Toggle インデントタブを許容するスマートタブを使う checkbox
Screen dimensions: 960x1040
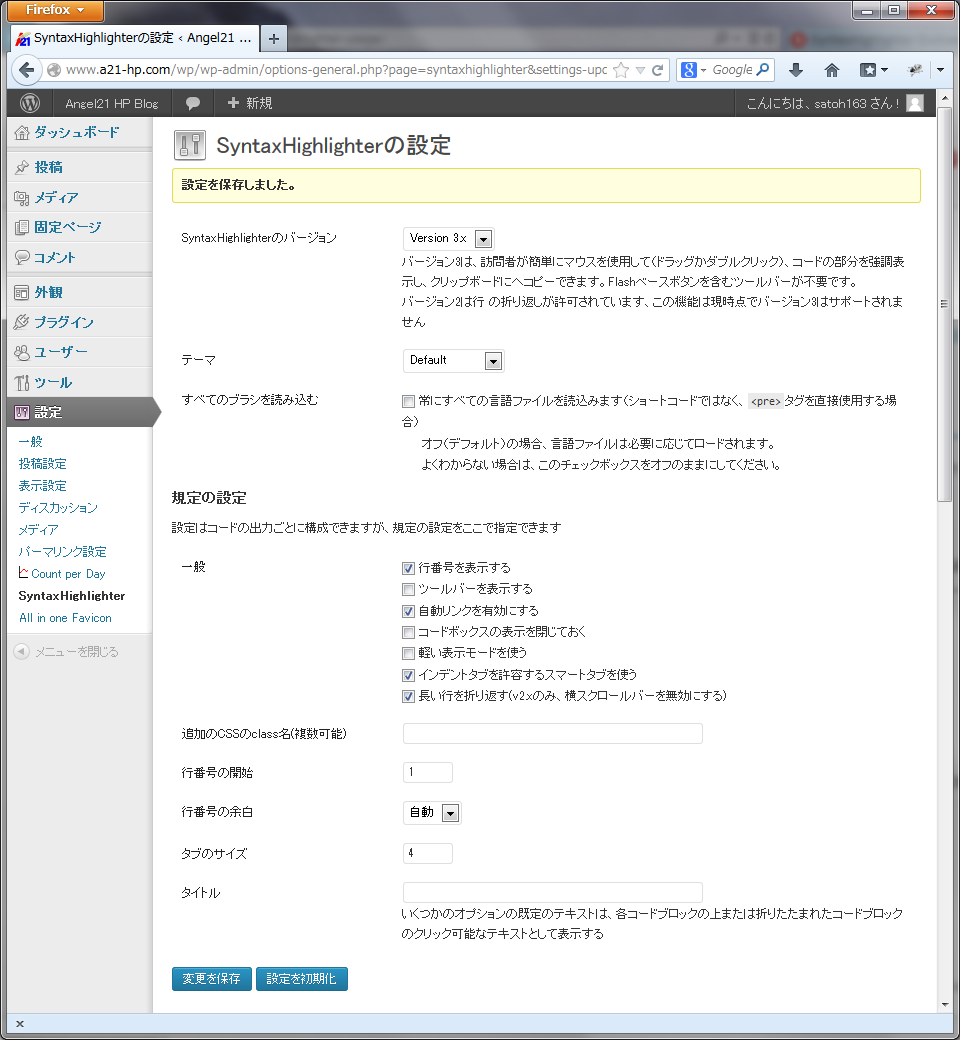408,675
